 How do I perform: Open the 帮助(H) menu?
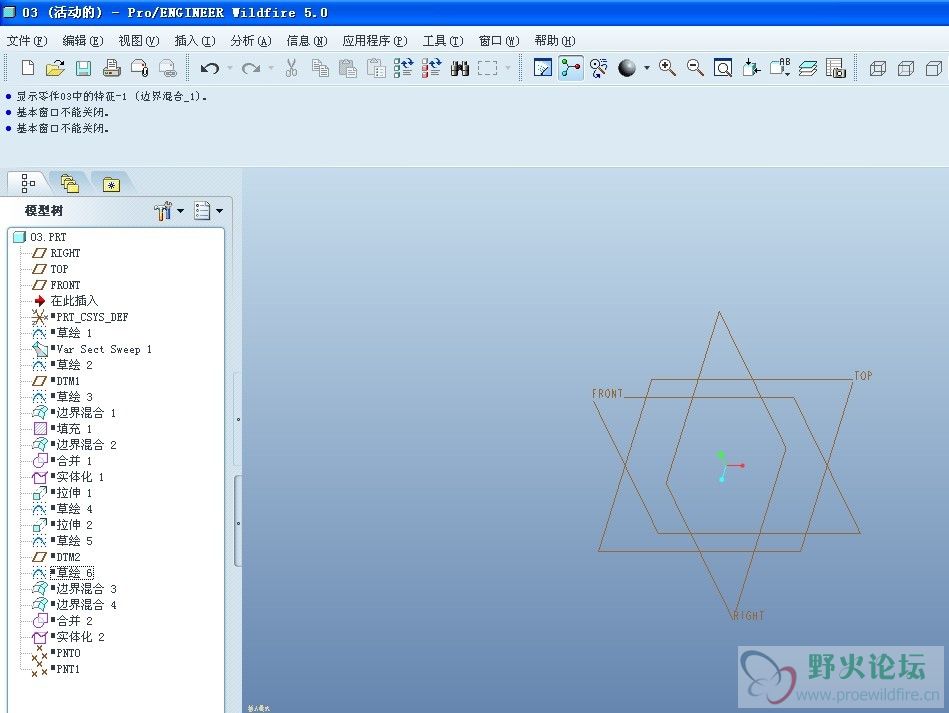555,41
